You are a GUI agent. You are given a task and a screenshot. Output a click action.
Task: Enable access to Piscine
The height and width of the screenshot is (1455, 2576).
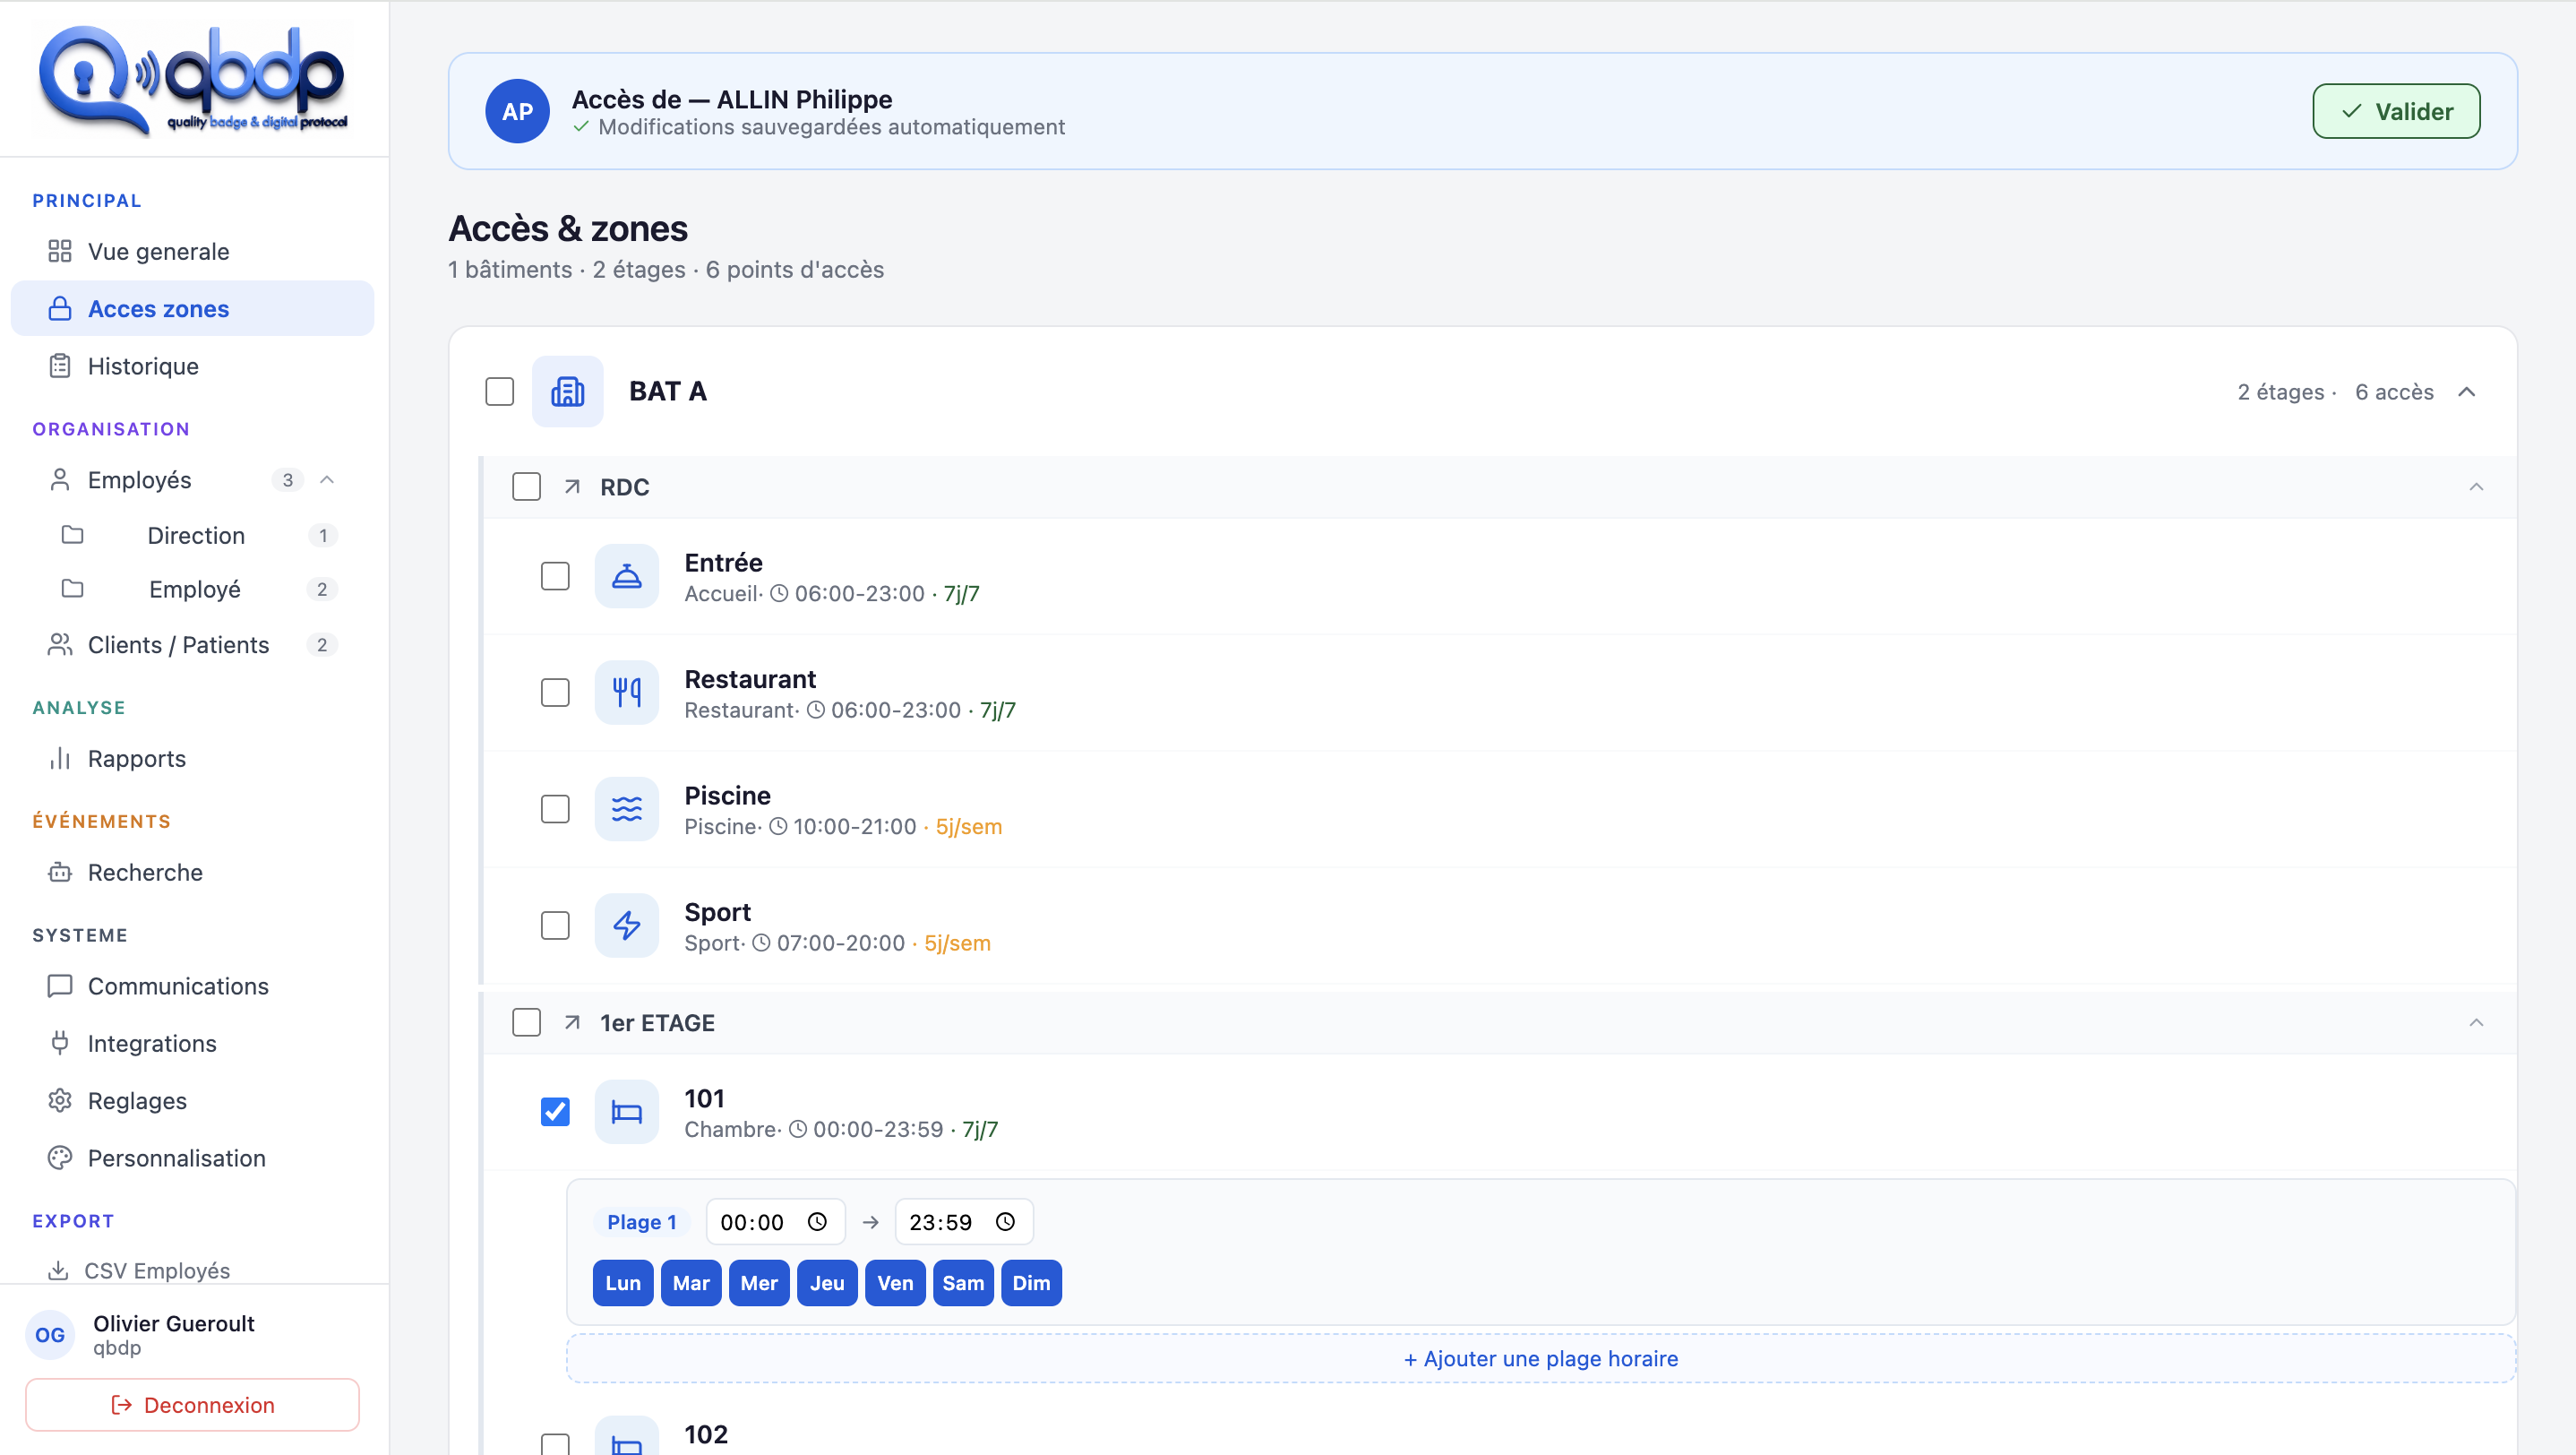click(x=555, y=809)
